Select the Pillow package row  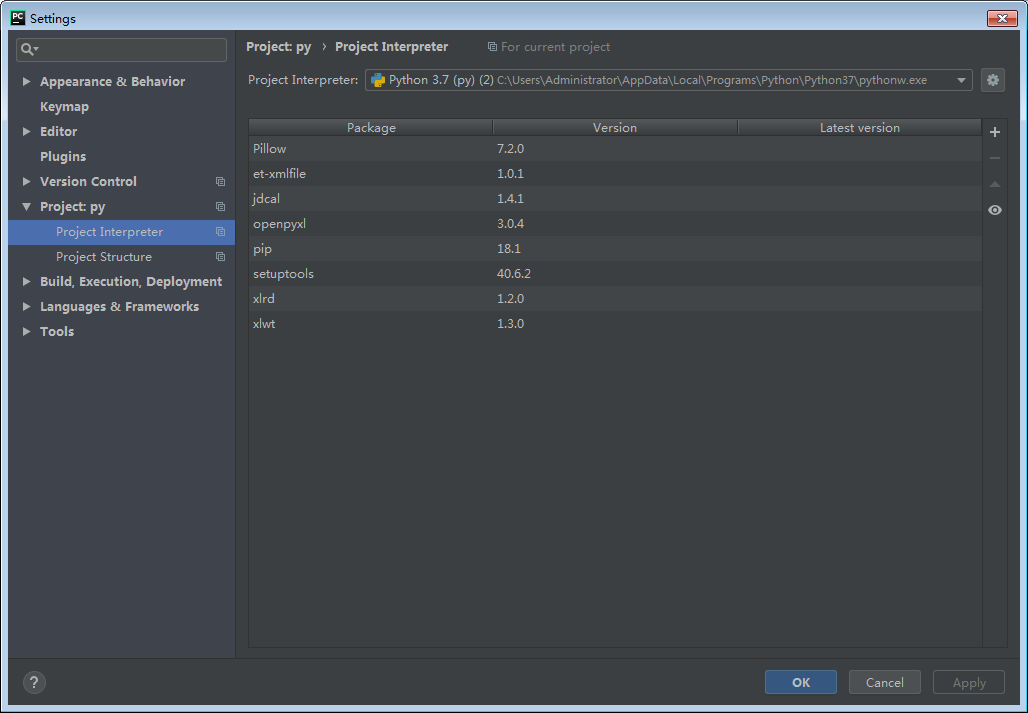point(615,149)
